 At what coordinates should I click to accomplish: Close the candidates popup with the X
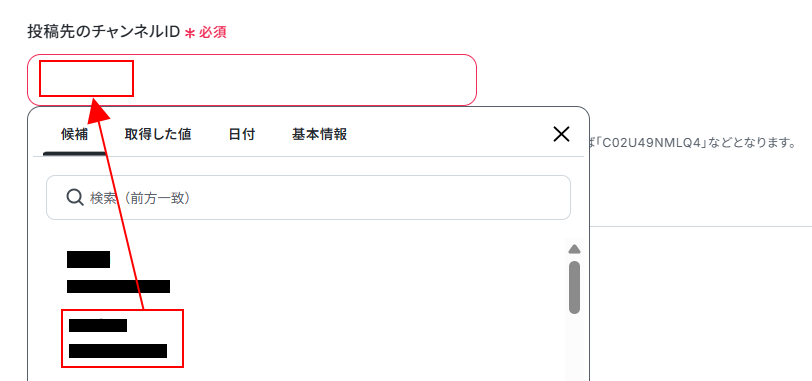[561, 135]
